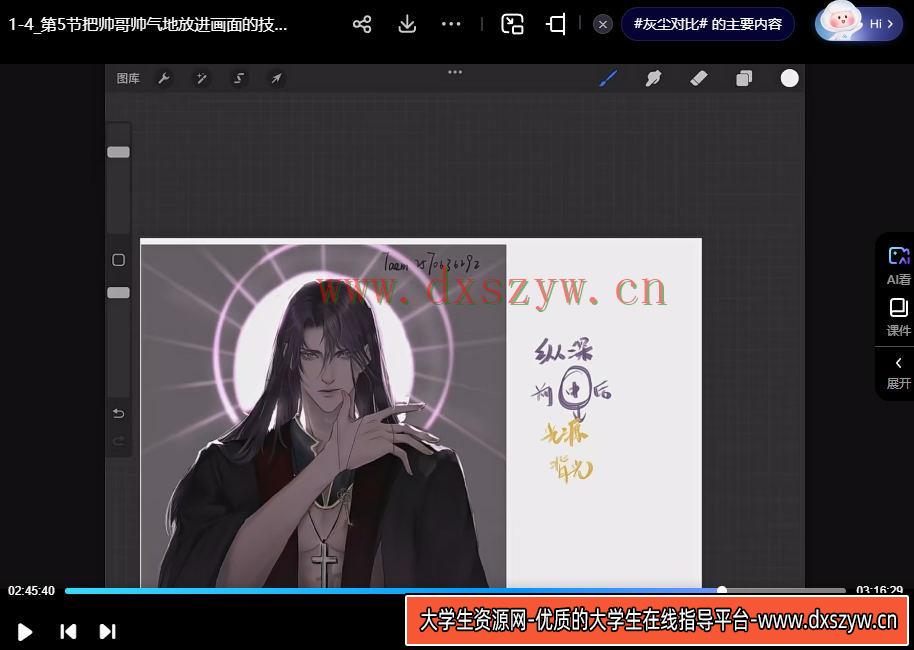Play the video
The image size is (914, 650).
pyautogui.click(x=24, y=632)
